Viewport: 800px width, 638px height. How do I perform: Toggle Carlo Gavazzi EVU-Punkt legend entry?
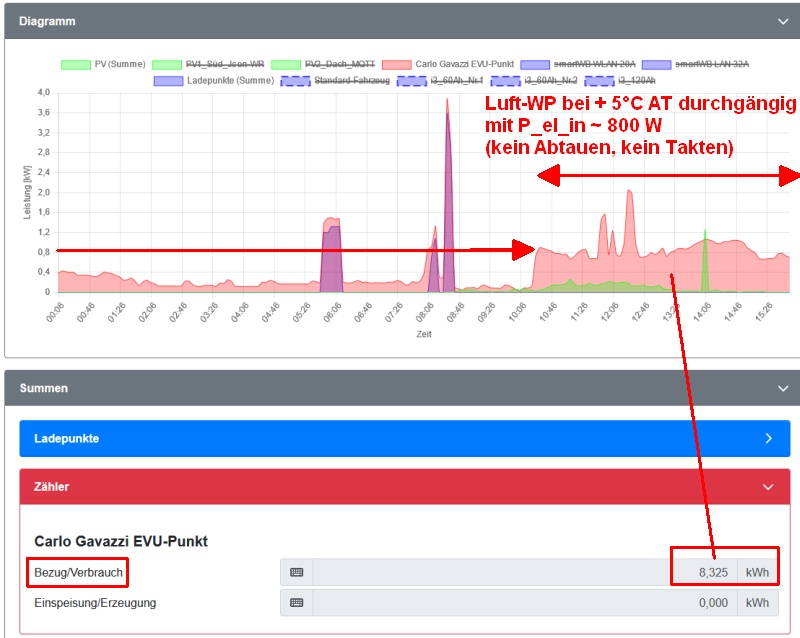(x=448, y=64)
